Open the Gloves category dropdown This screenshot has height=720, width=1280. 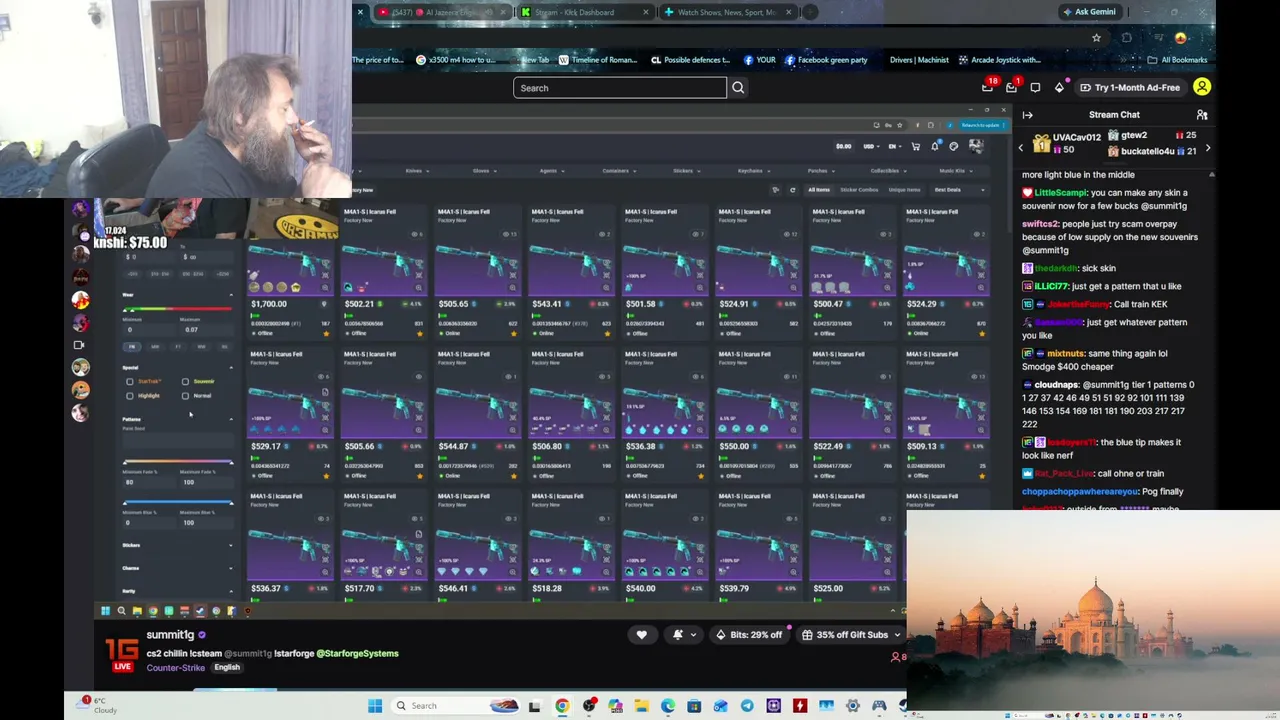(x=484, y=171)
